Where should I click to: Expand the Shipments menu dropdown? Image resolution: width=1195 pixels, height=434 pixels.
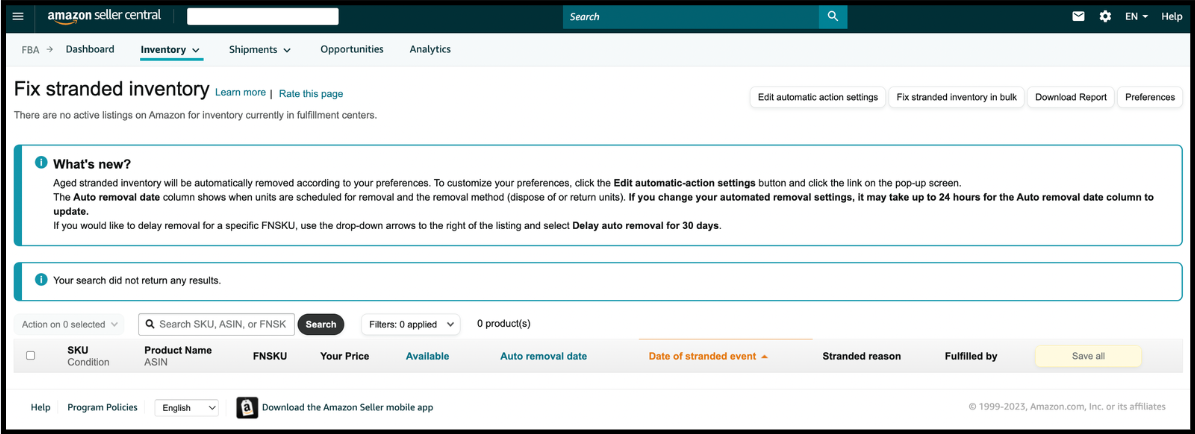(260, 50)
